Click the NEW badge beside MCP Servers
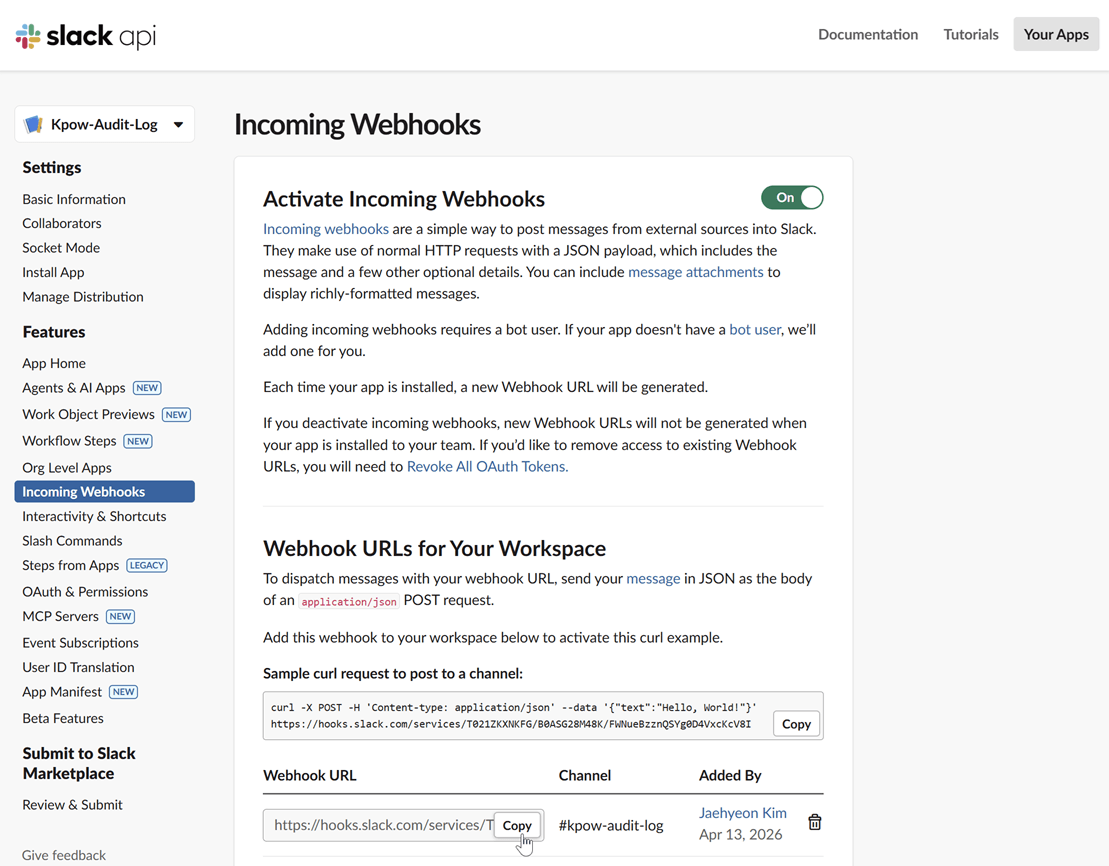 (x=120, y=616)
